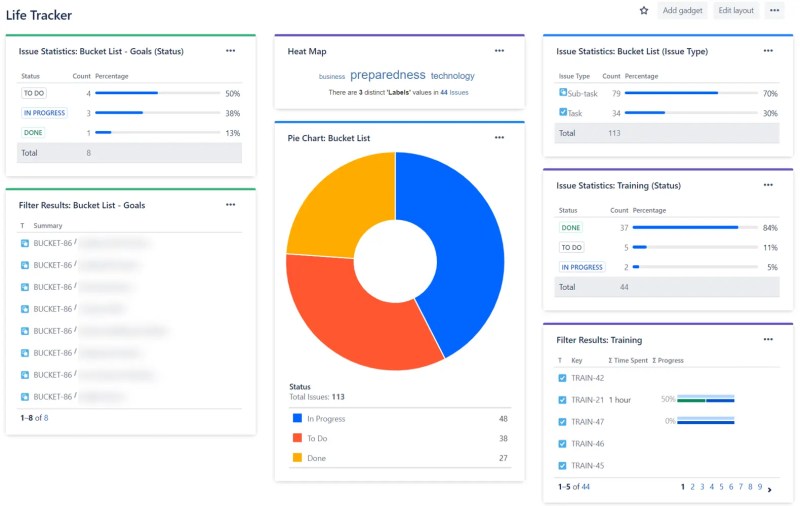Click the Sub-task issue type icon
The height and width of the screenshot is (506, 800).
click(563, 92)
